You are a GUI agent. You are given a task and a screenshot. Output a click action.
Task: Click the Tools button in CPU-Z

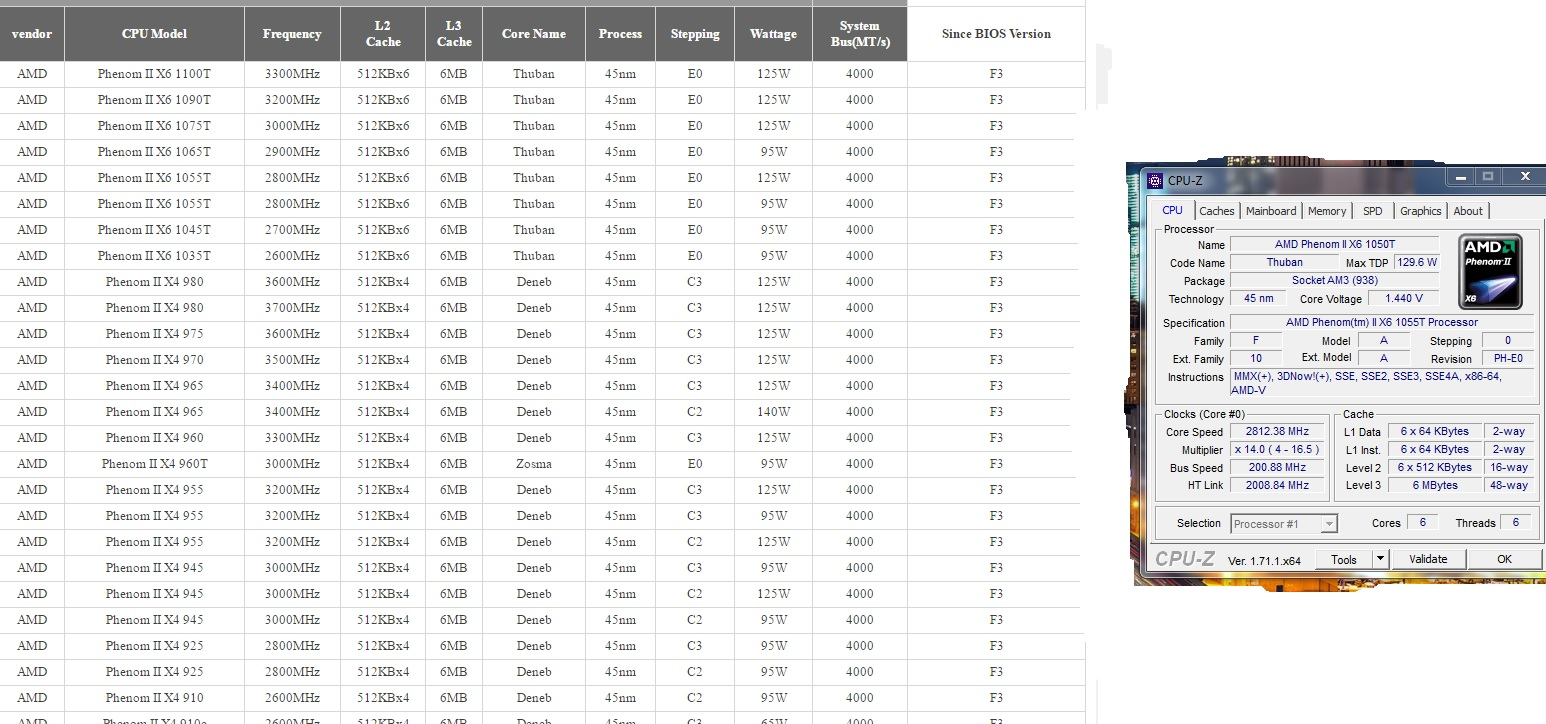(1343, 559)
